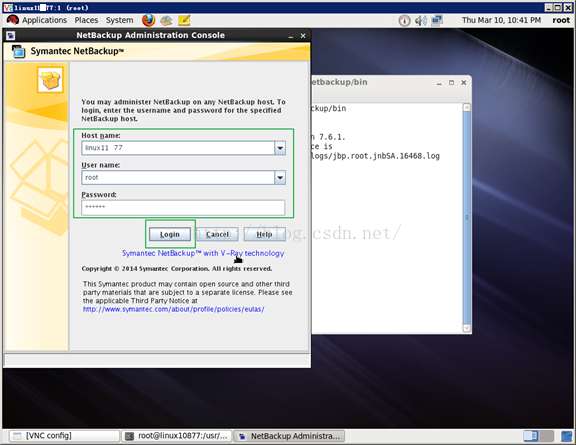Click the first workspace switcher box
This screenshot has width=576, height=445.
pos(531,436)
